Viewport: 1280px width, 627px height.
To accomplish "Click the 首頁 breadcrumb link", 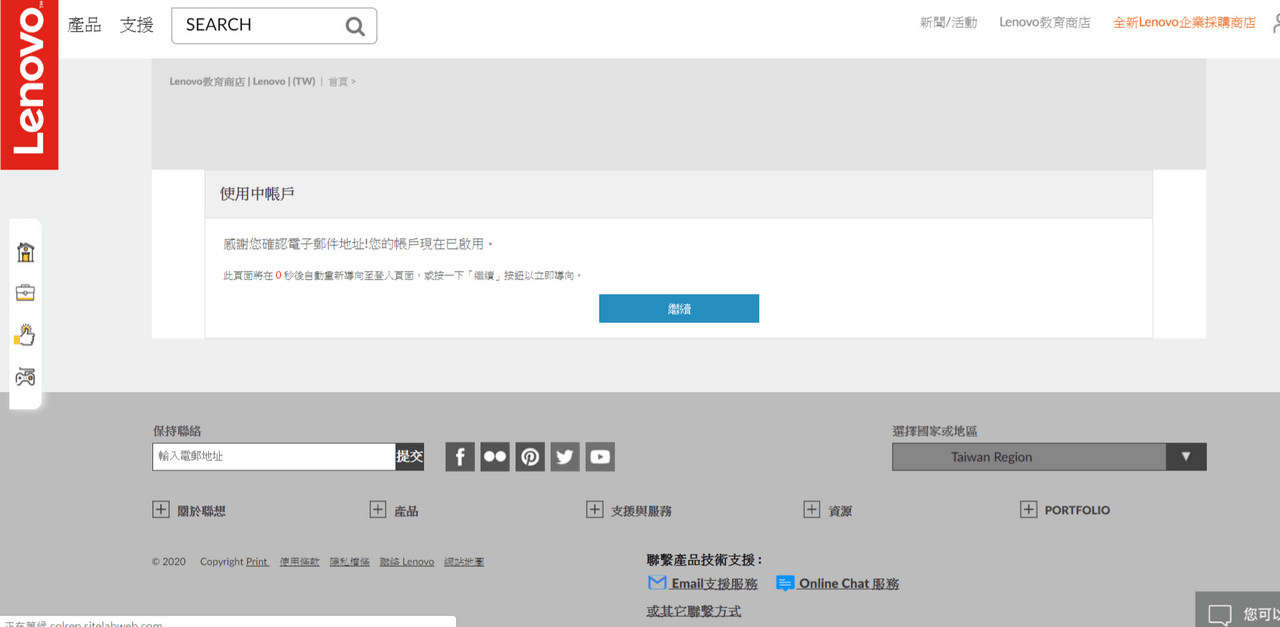I will 338,82.
